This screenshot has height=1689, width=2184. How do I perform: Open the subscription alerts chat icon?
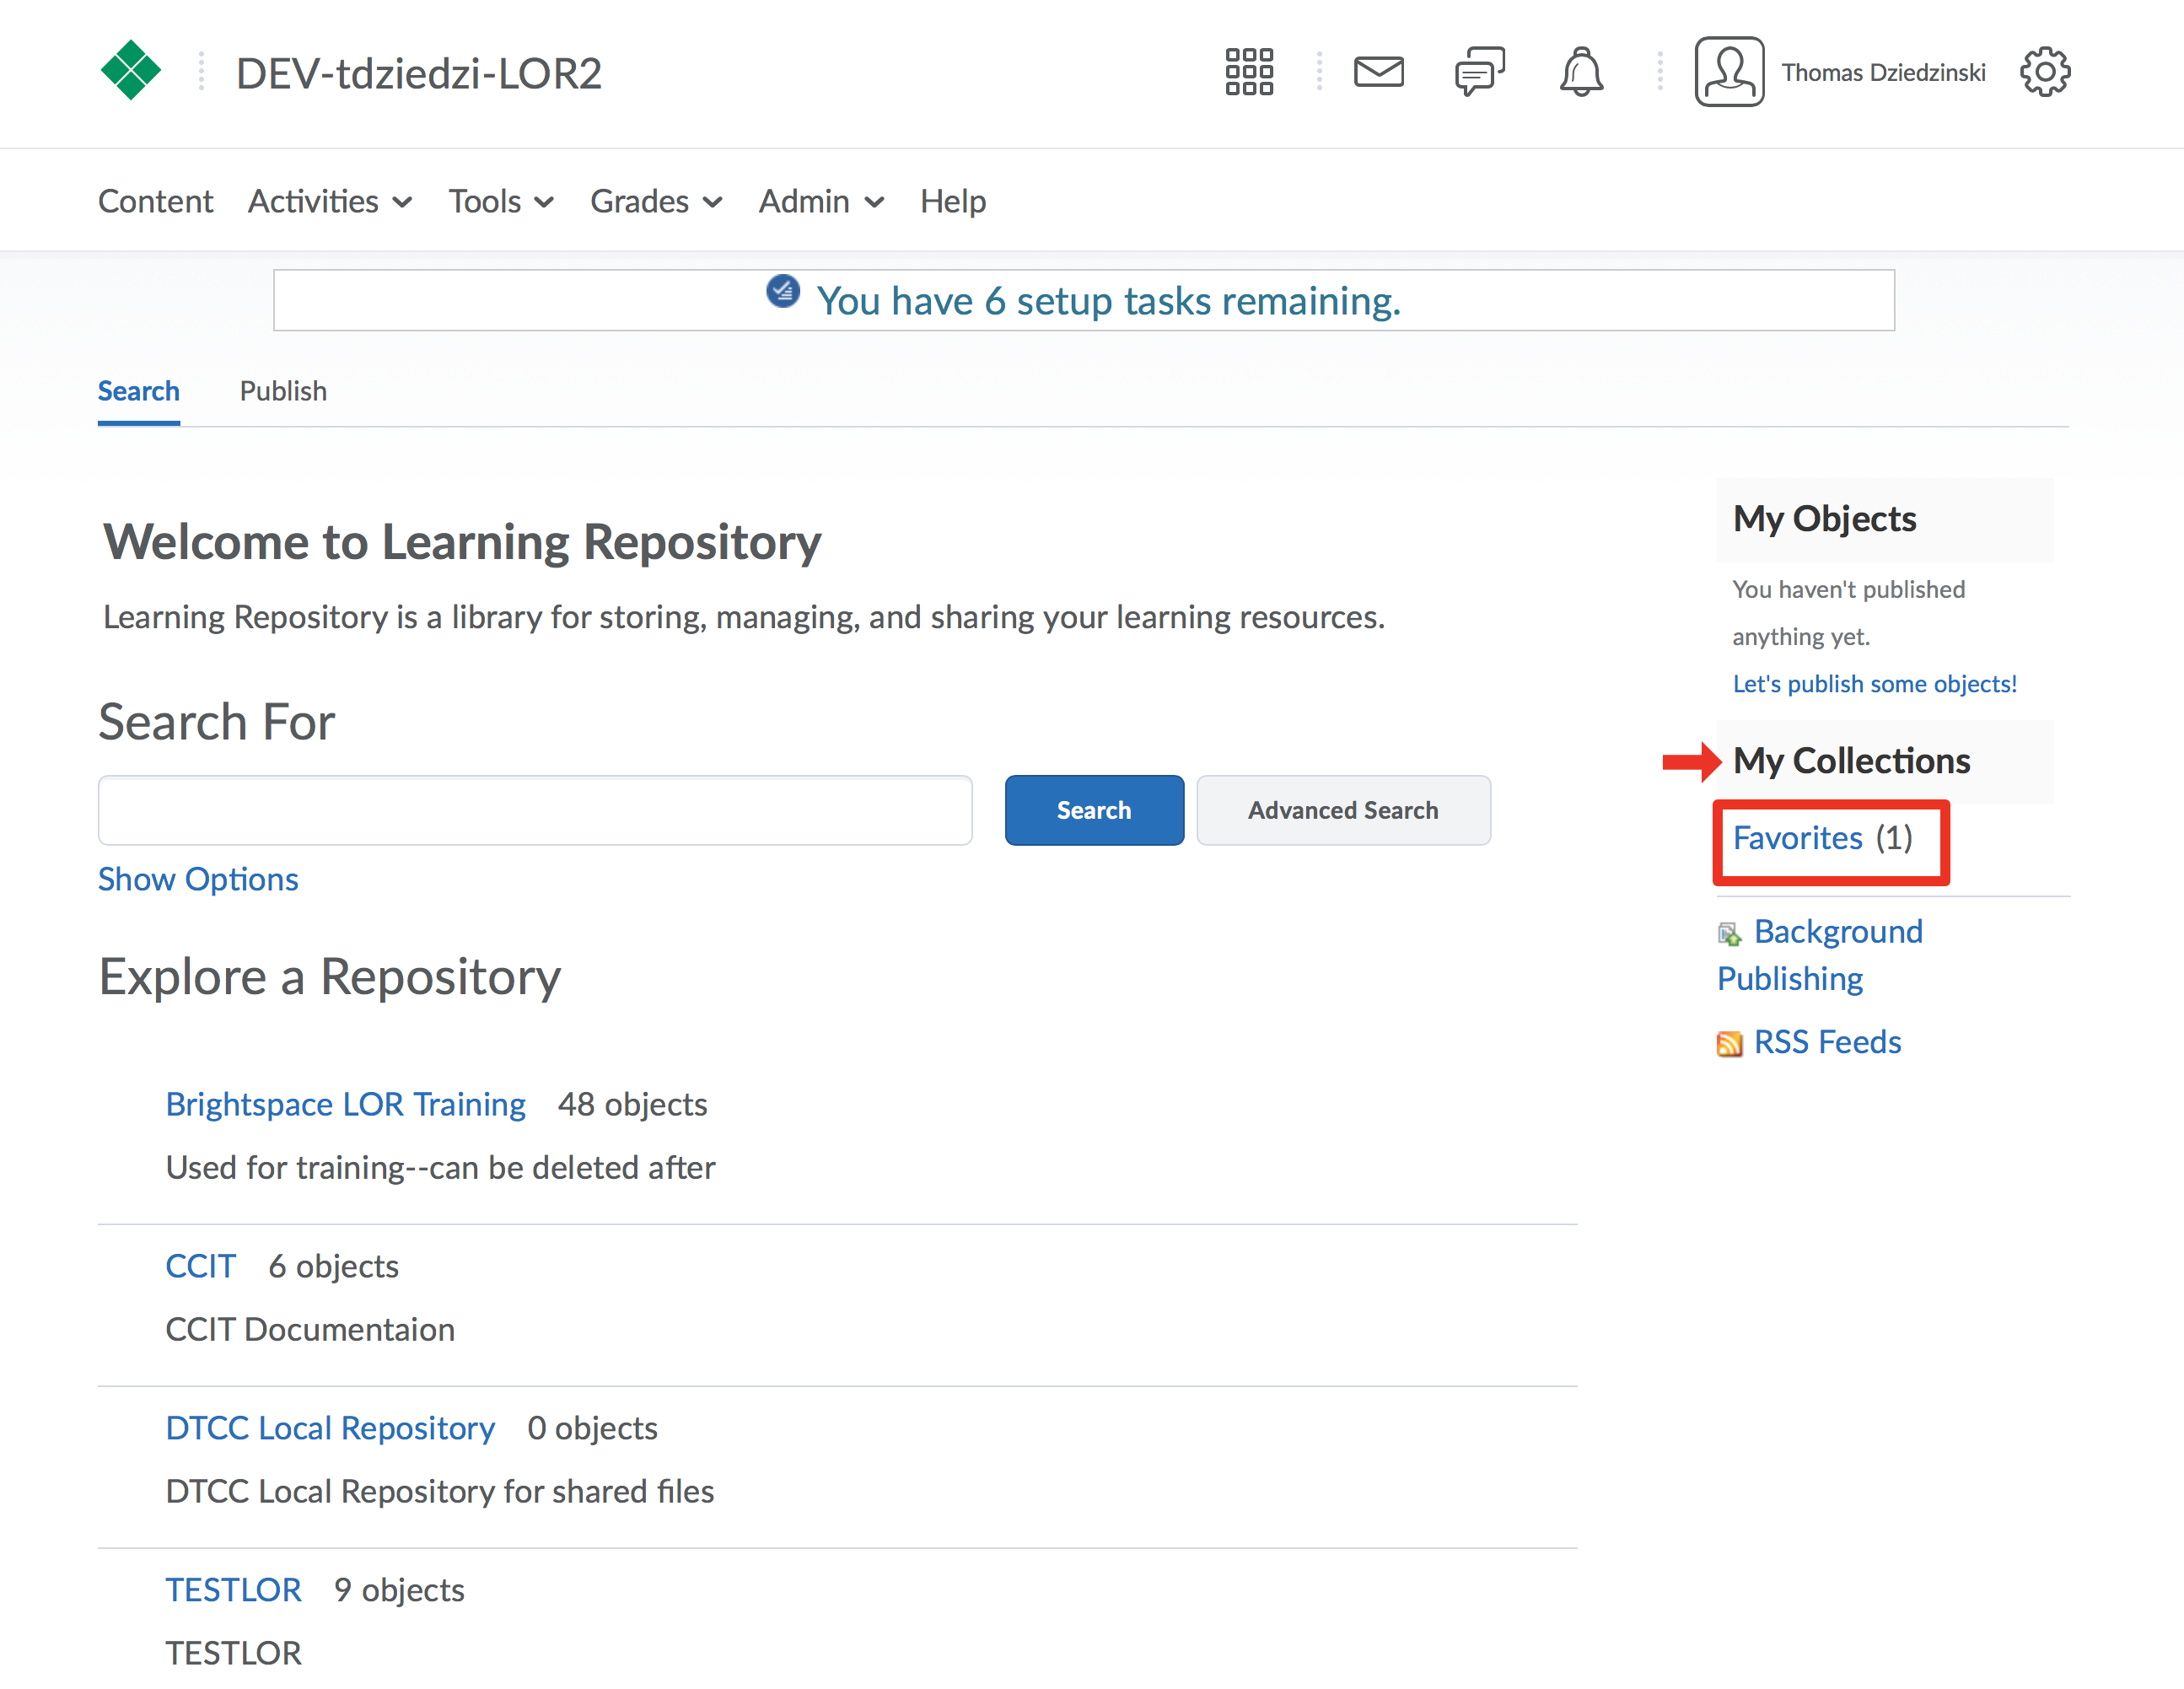point(1480,72)
